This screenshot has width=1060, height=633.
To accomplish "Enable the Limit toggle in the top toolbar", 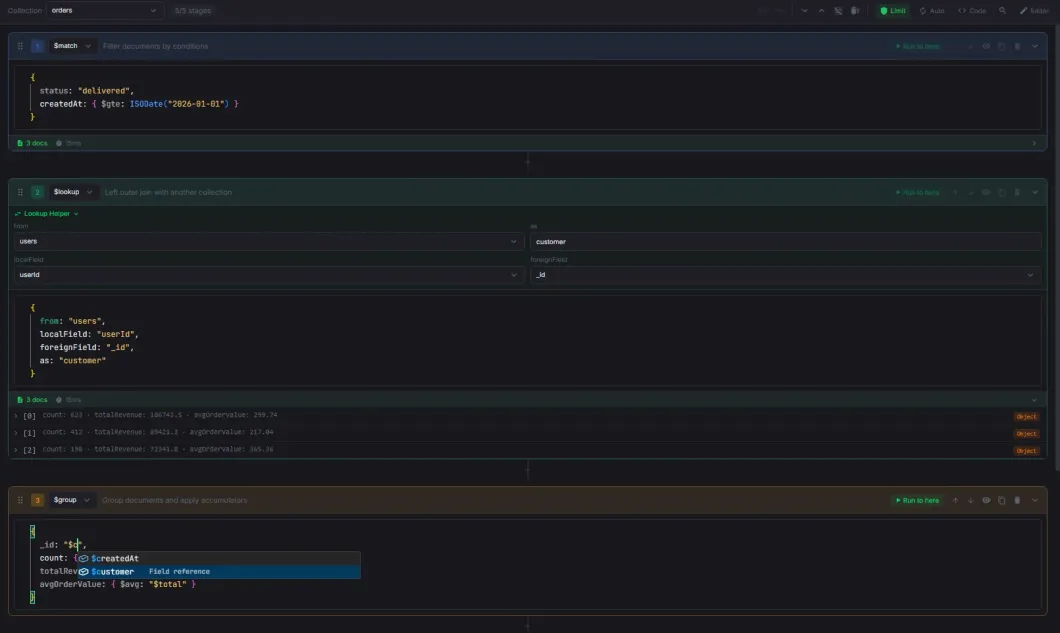I will point(891,10).
